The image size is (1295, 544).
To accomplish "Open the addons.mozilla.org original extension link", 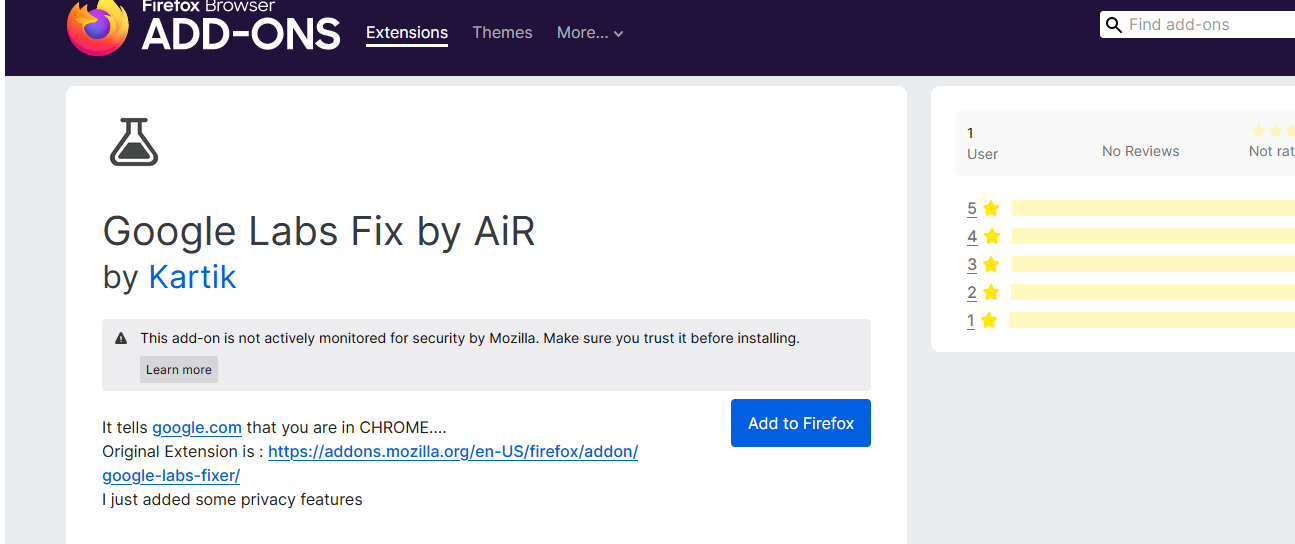I will click(x=370, y=463).
